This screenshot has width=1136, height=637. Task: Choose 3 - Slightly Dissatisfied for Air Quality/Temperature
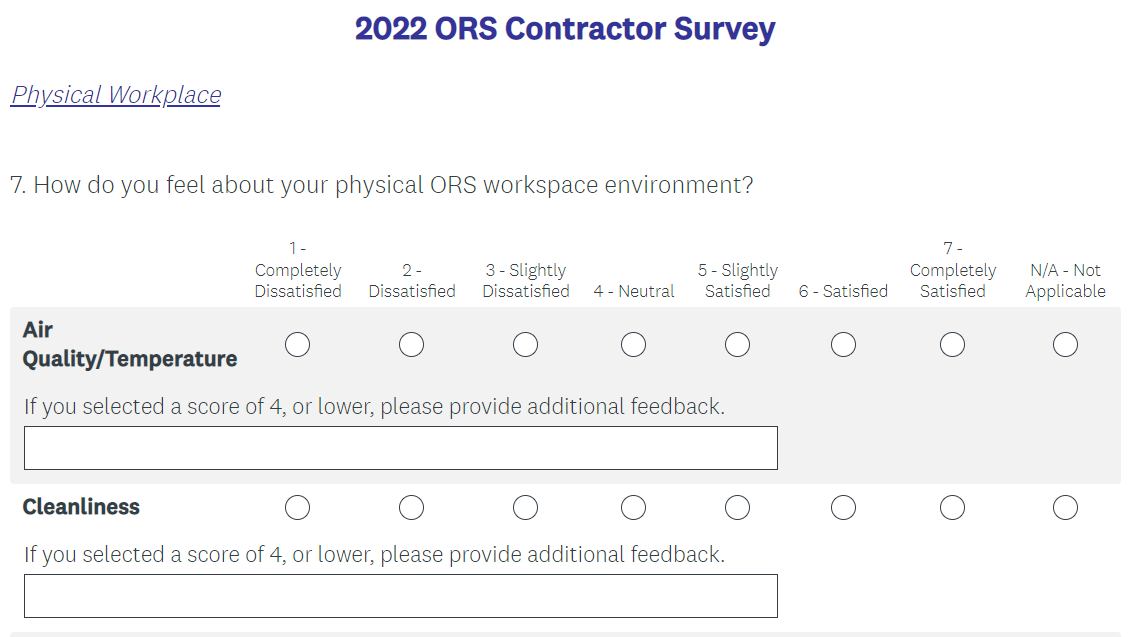pyautogui.click(x=525, y=345)
